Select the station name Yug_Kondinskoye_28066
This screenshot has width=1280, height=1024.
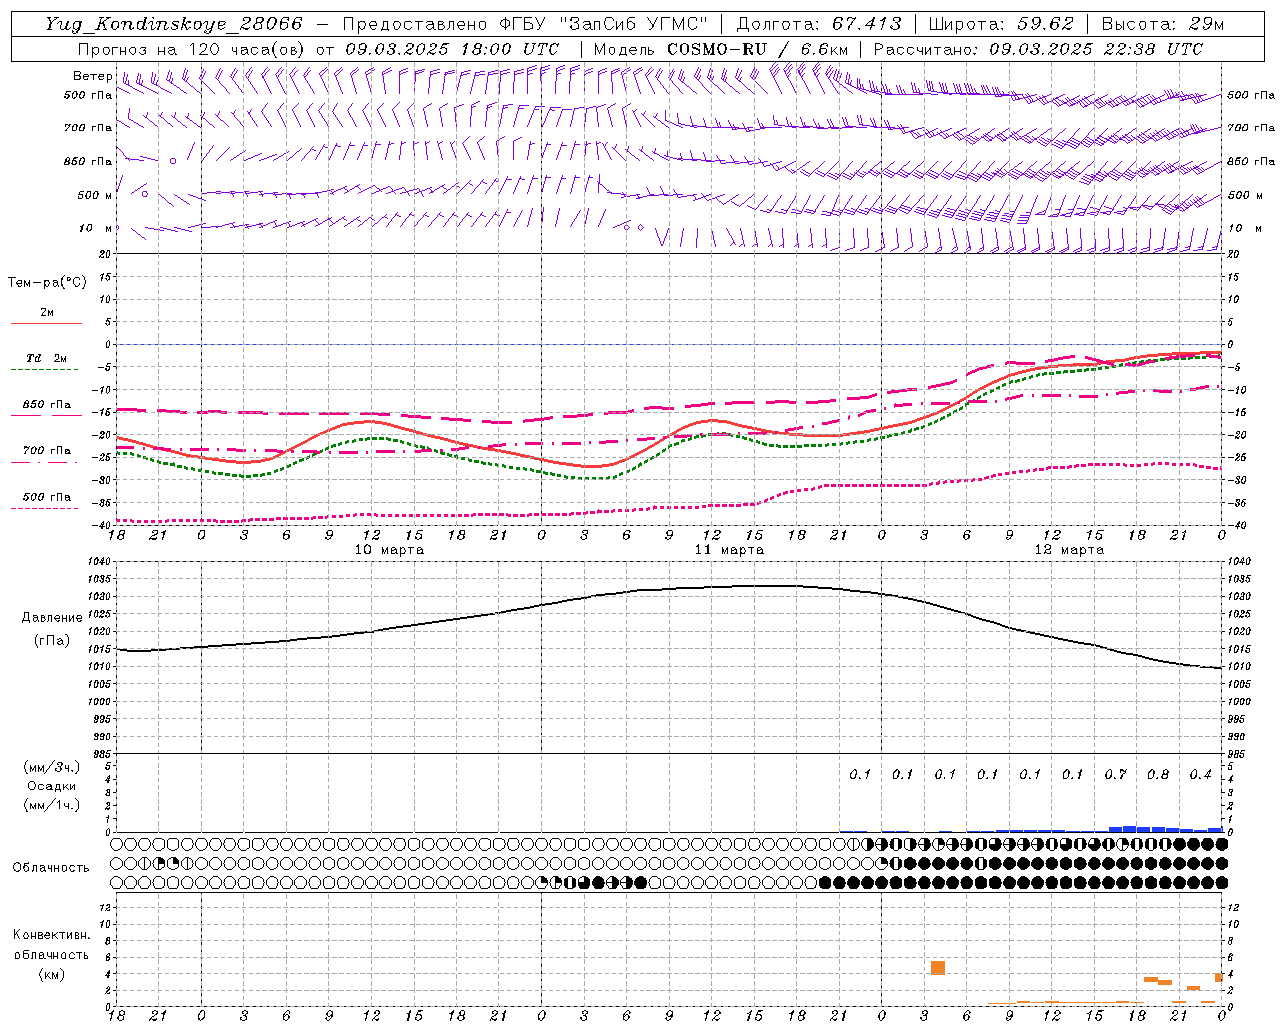173,24
